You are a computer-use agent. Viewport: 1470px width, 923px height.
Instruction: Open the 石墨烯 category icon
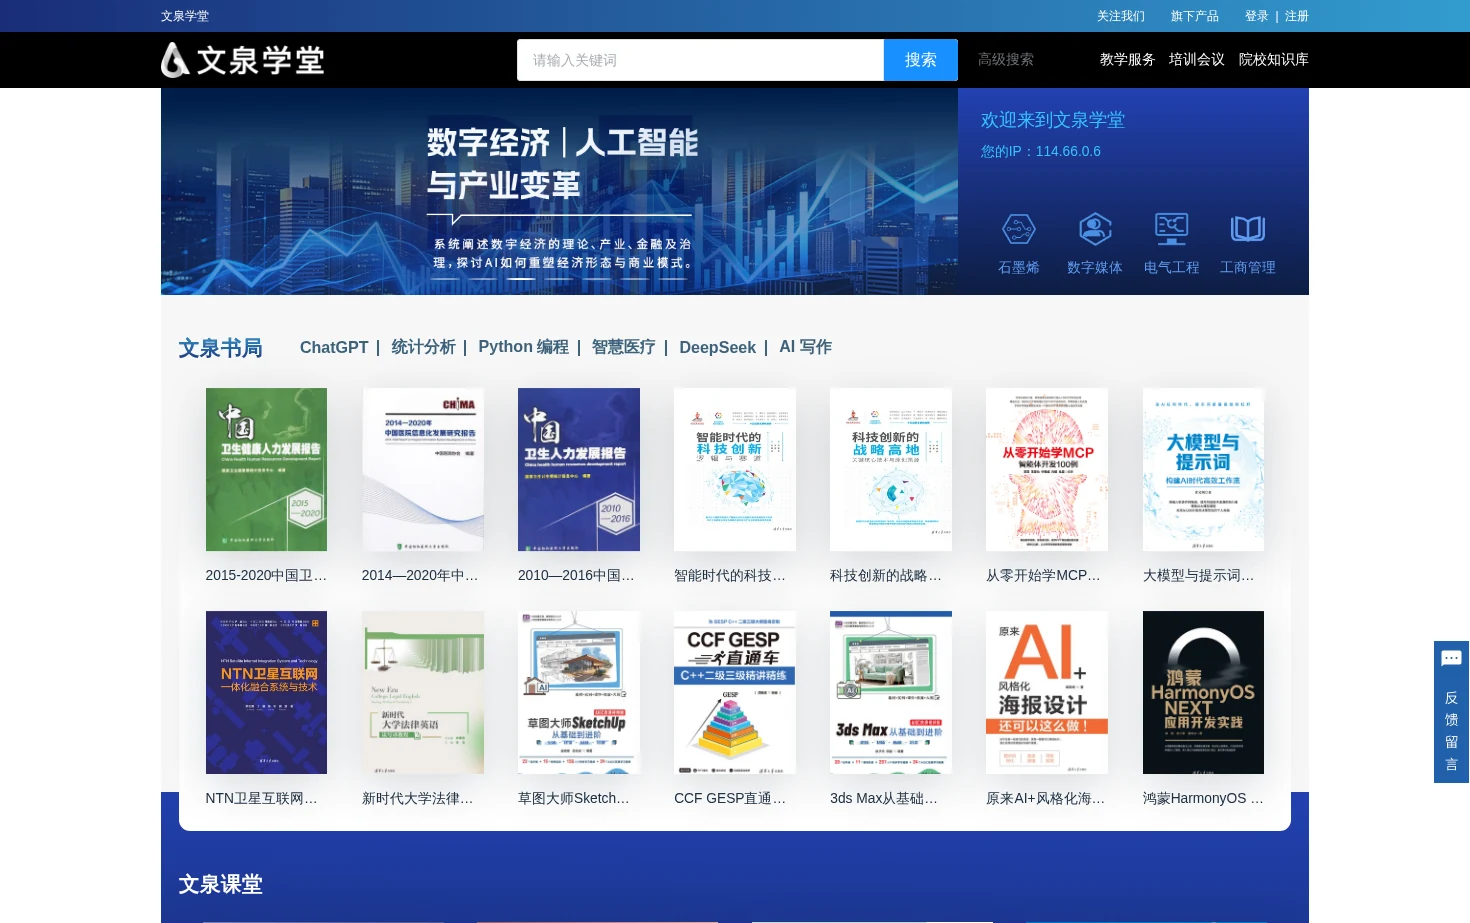1019,230
